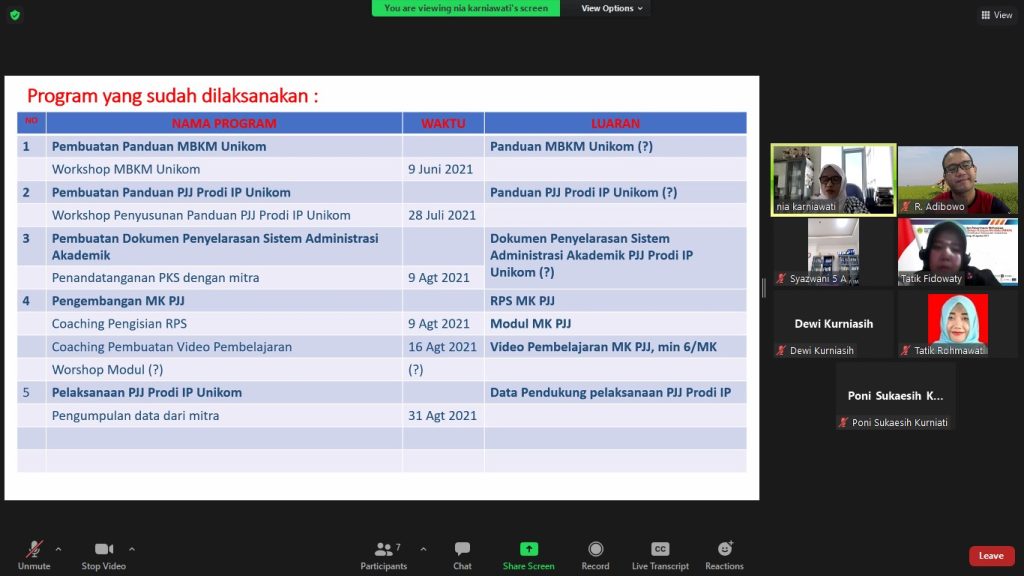Image resolution: width=1024 pixels, height=576 pixels.
Task: Click the green encryption shield icon
Action: (x=15, y=14)
